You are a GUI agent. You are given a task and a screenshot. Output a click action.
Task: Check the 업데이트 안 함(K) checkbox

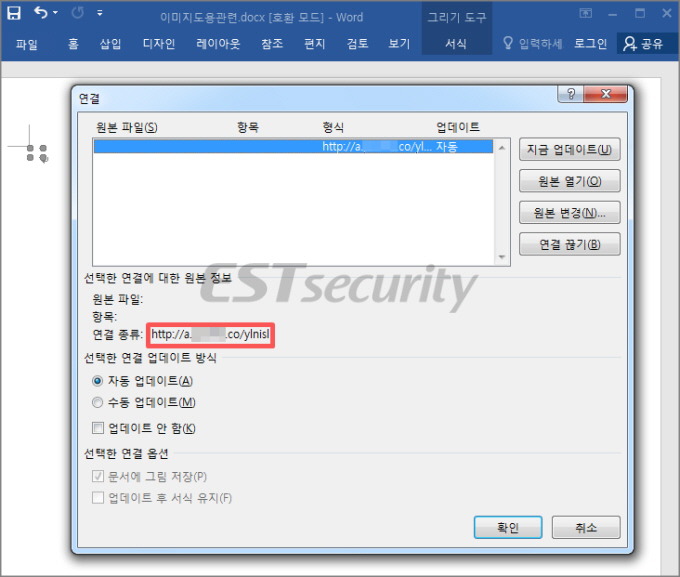click(98, 428)
